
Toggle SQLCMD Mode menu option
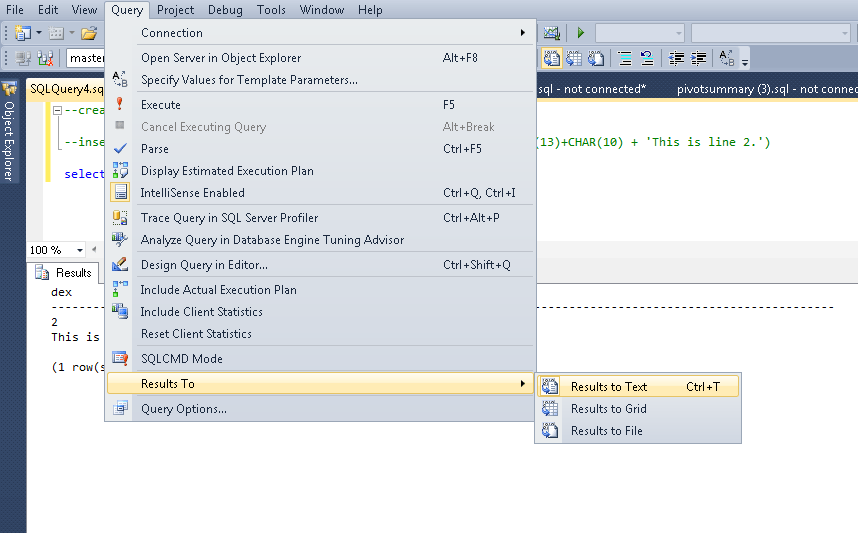pyautogui.click(x=181, y=359)
